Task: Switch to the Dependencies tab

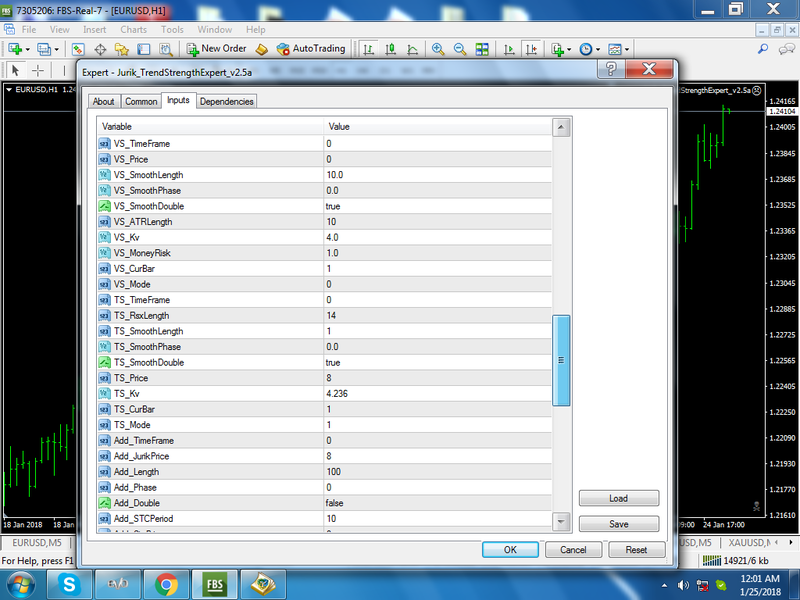Action: point(227,102)
